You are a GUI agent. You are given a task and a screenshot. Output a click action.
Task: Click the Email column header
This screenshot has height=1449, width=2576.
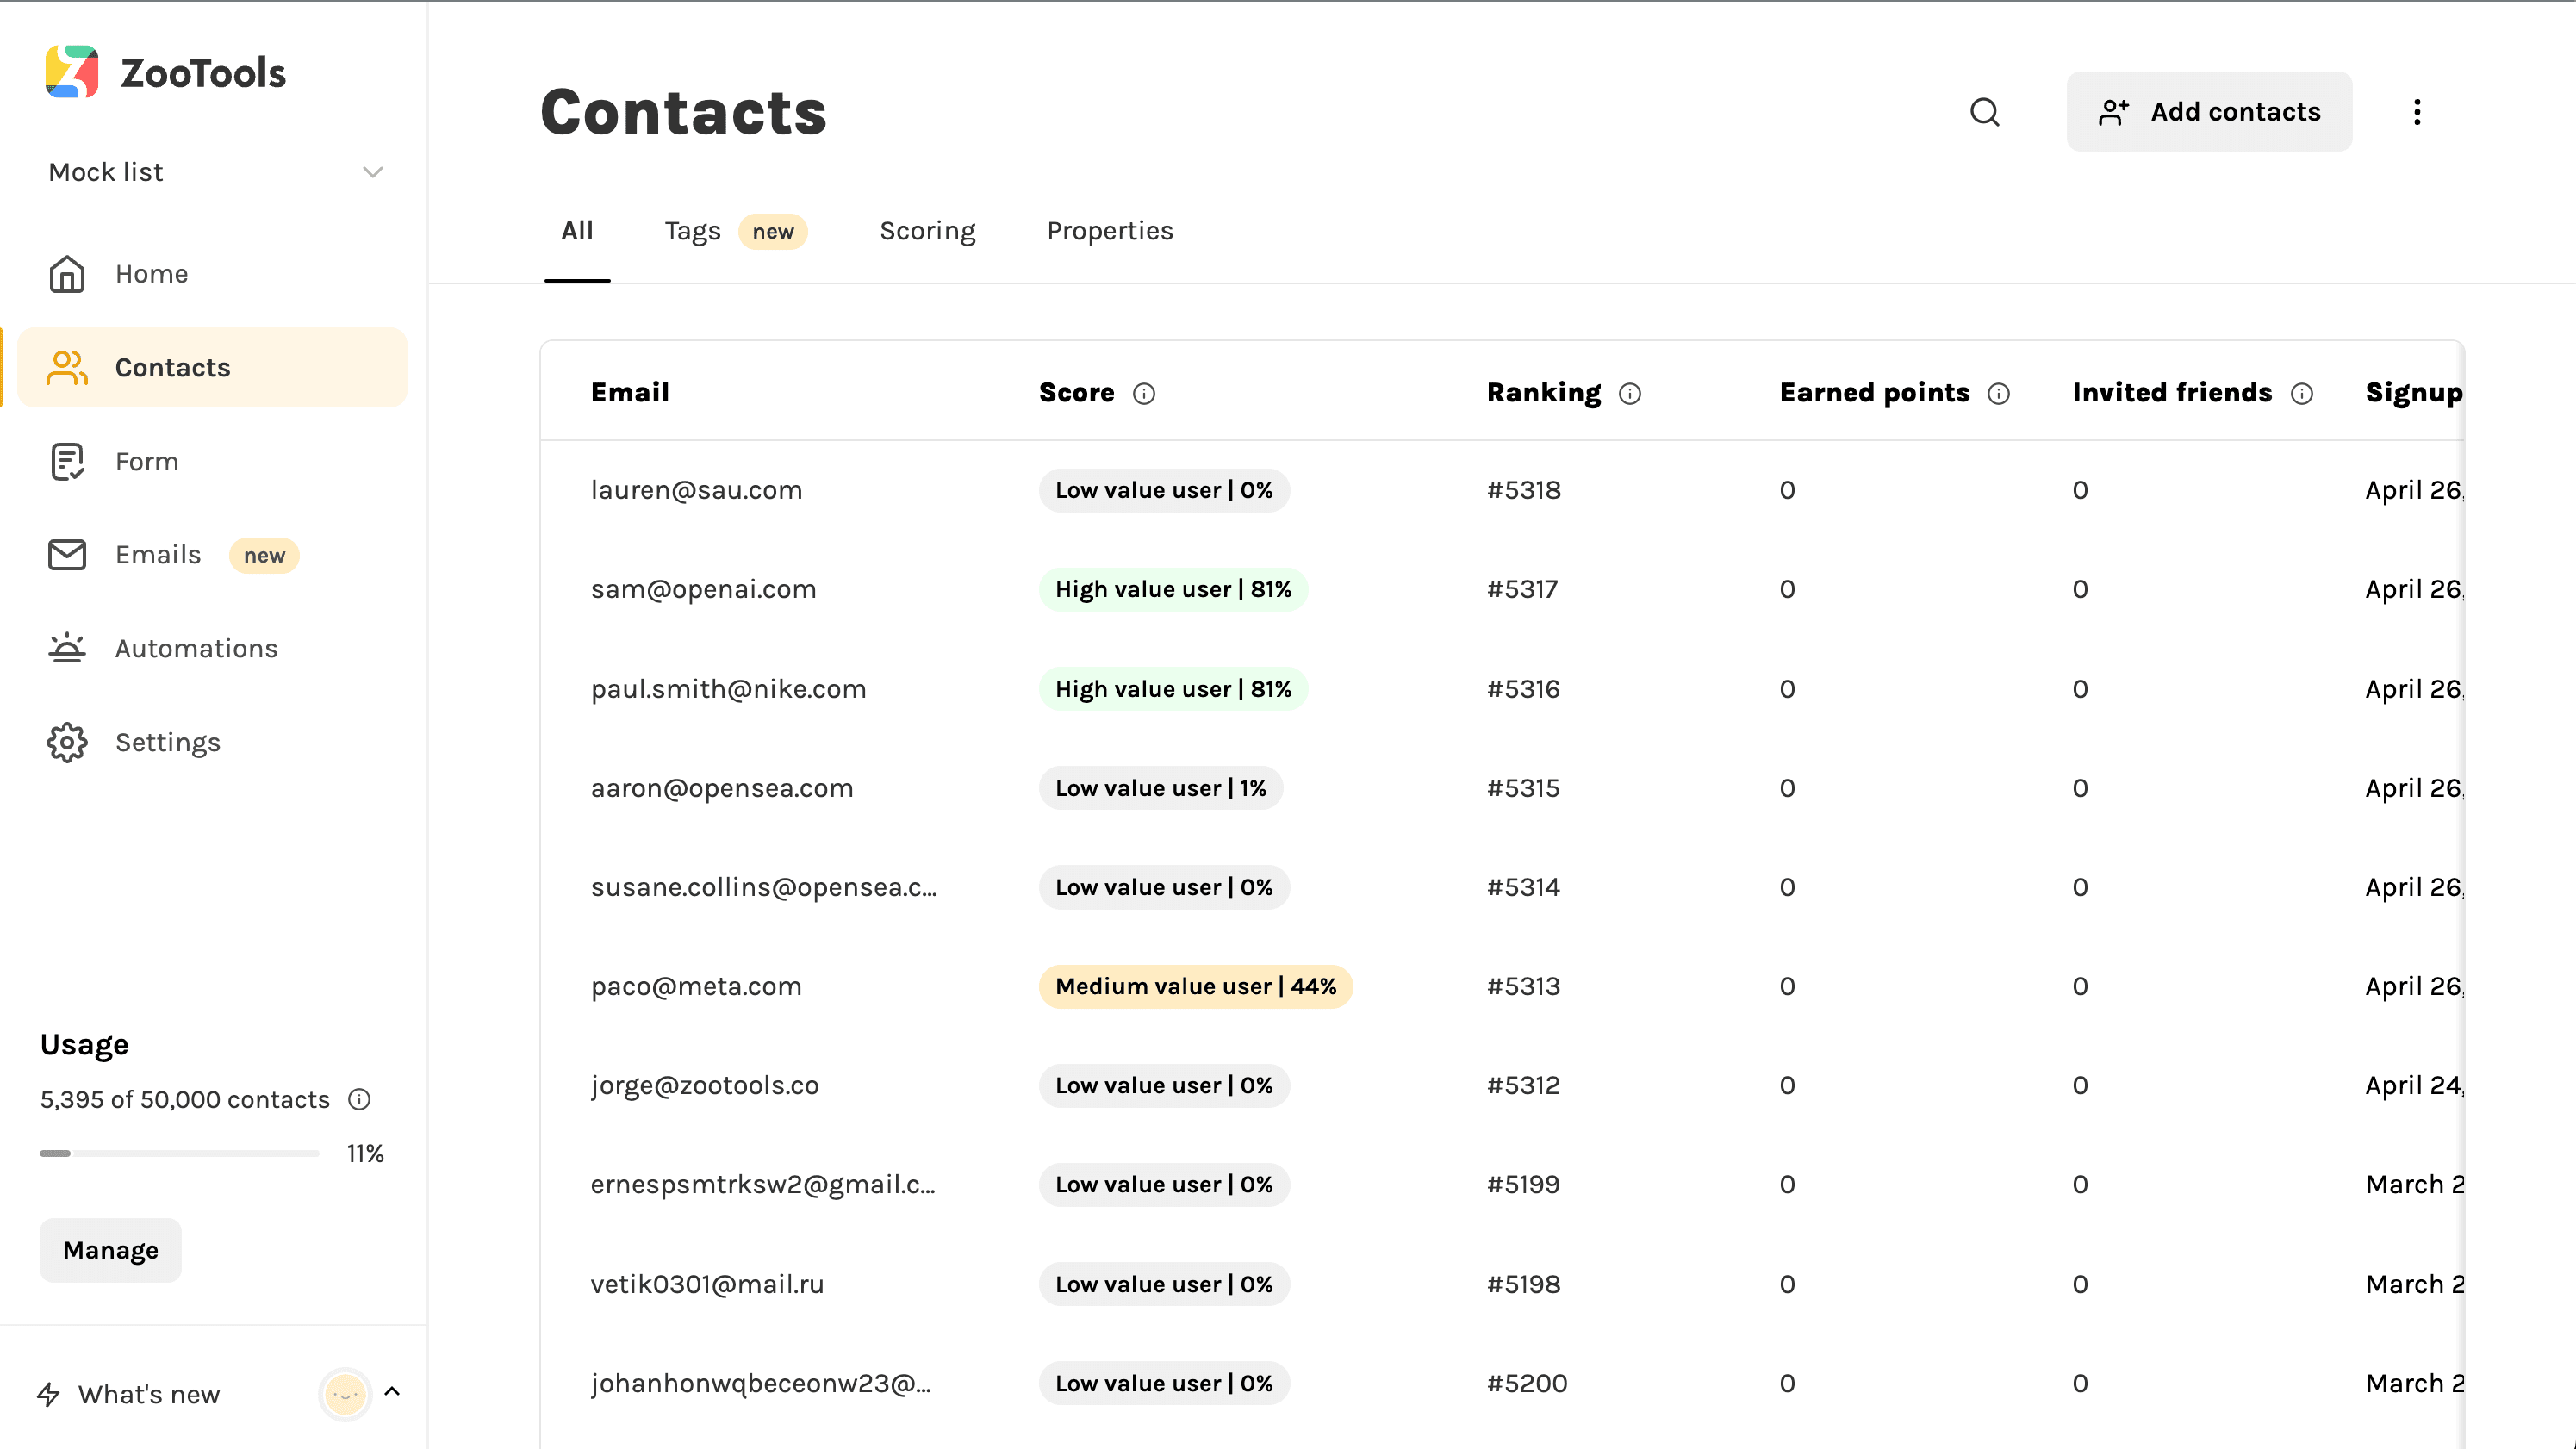pos(629,392)
